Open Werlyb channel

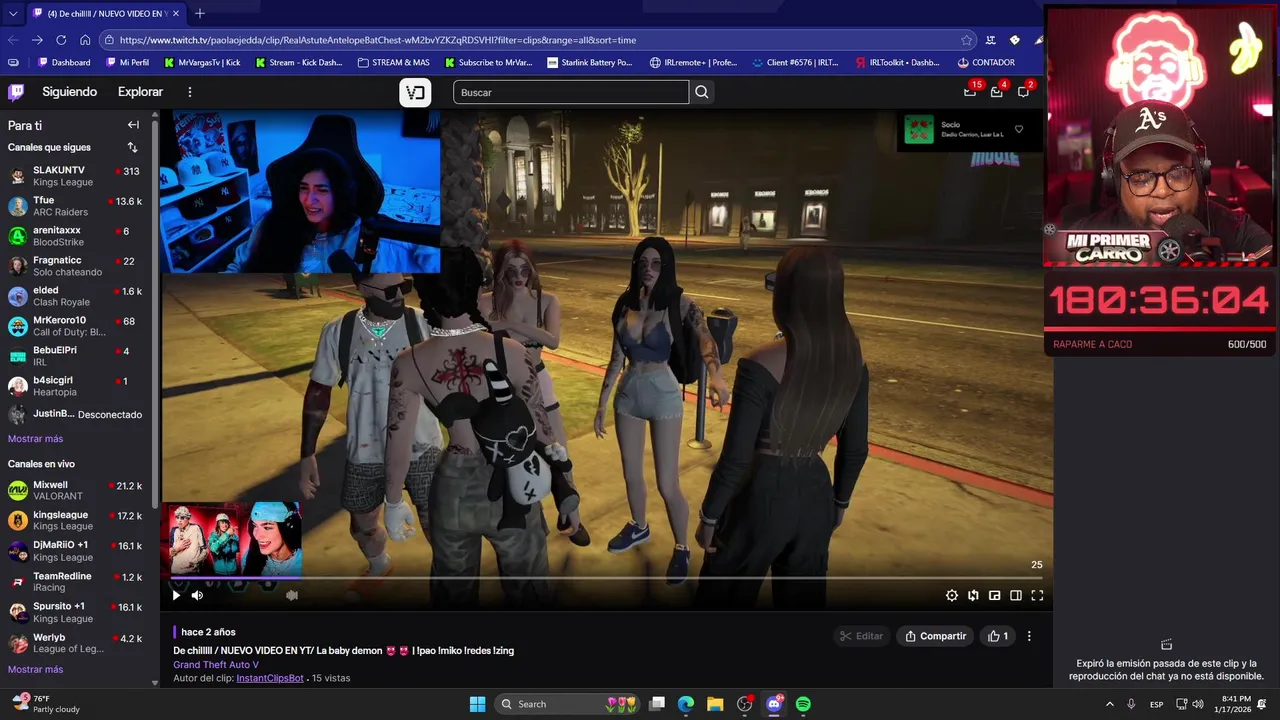pos(76,643)
